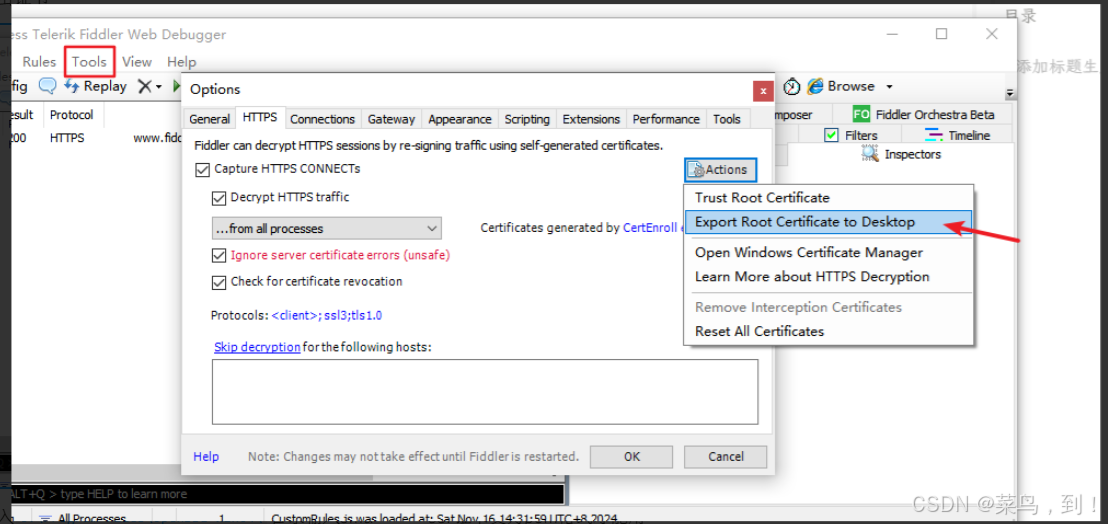
Task: Click the Cancel button
Action: click(725, 457)
